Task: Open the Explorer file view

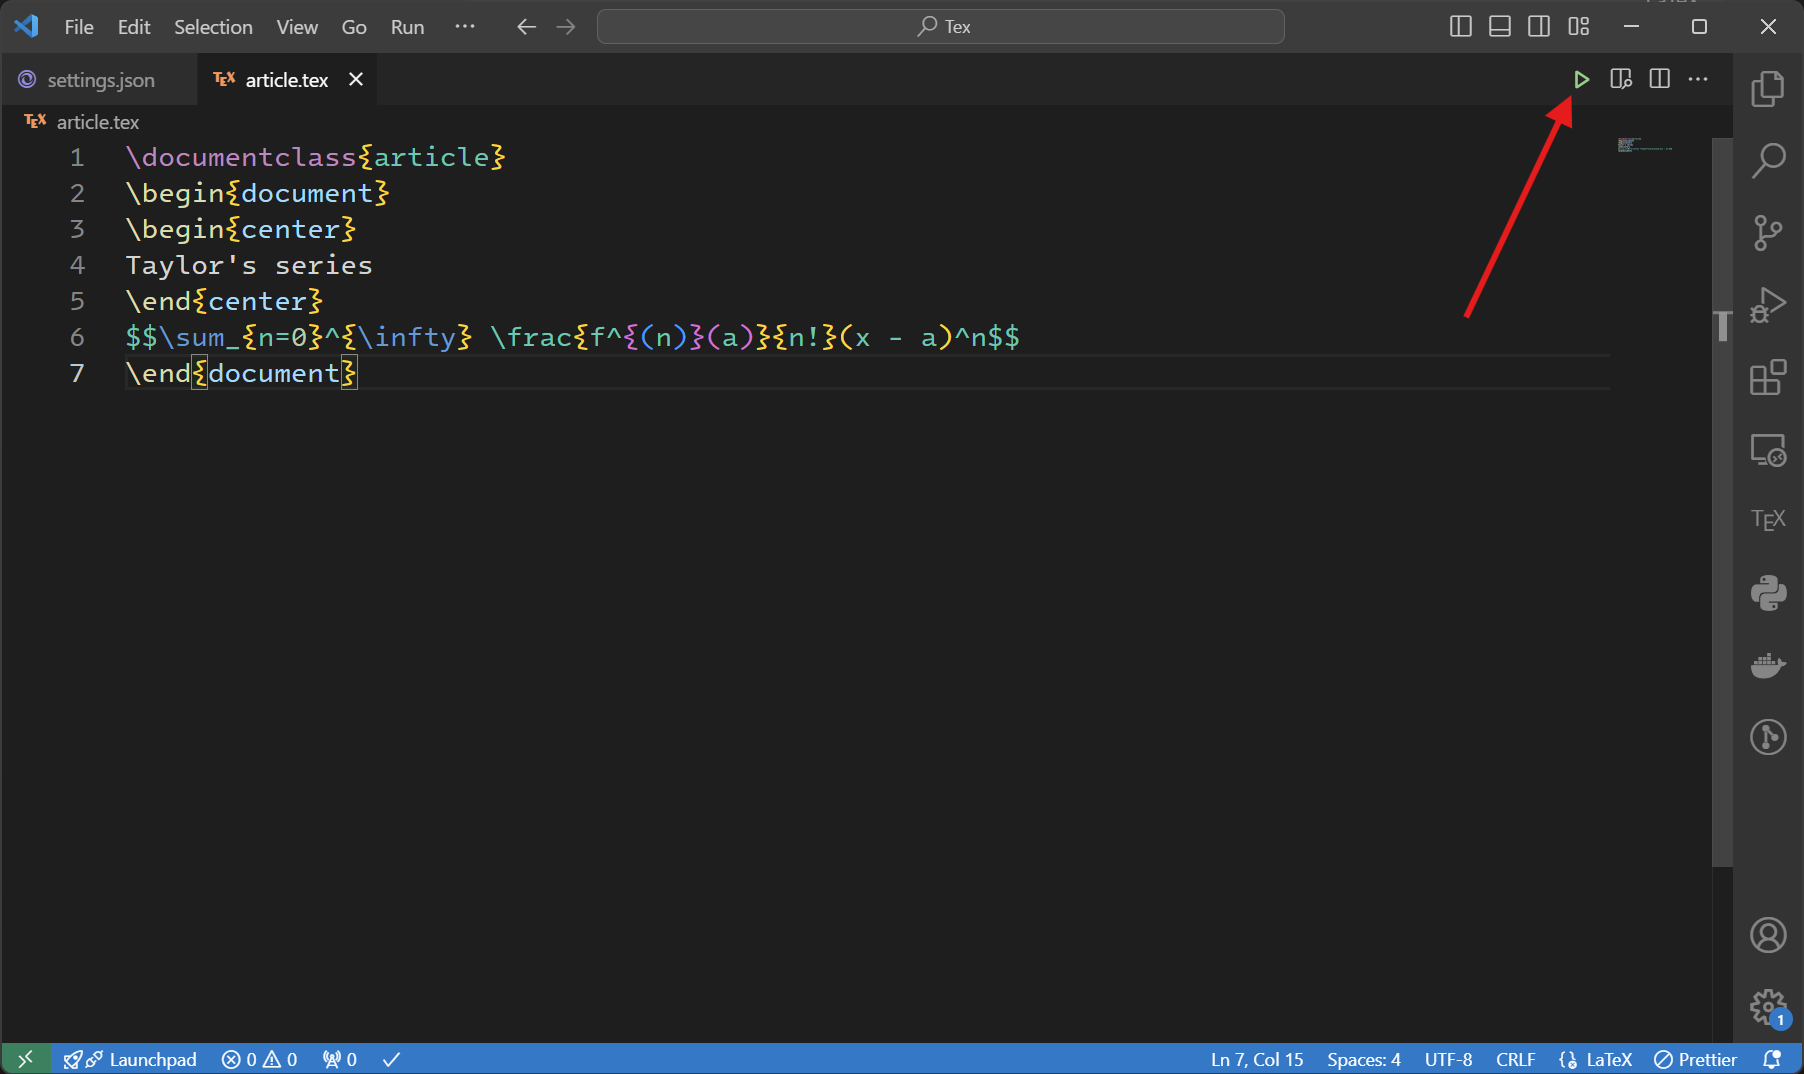Action: [x=1767, y=89]
